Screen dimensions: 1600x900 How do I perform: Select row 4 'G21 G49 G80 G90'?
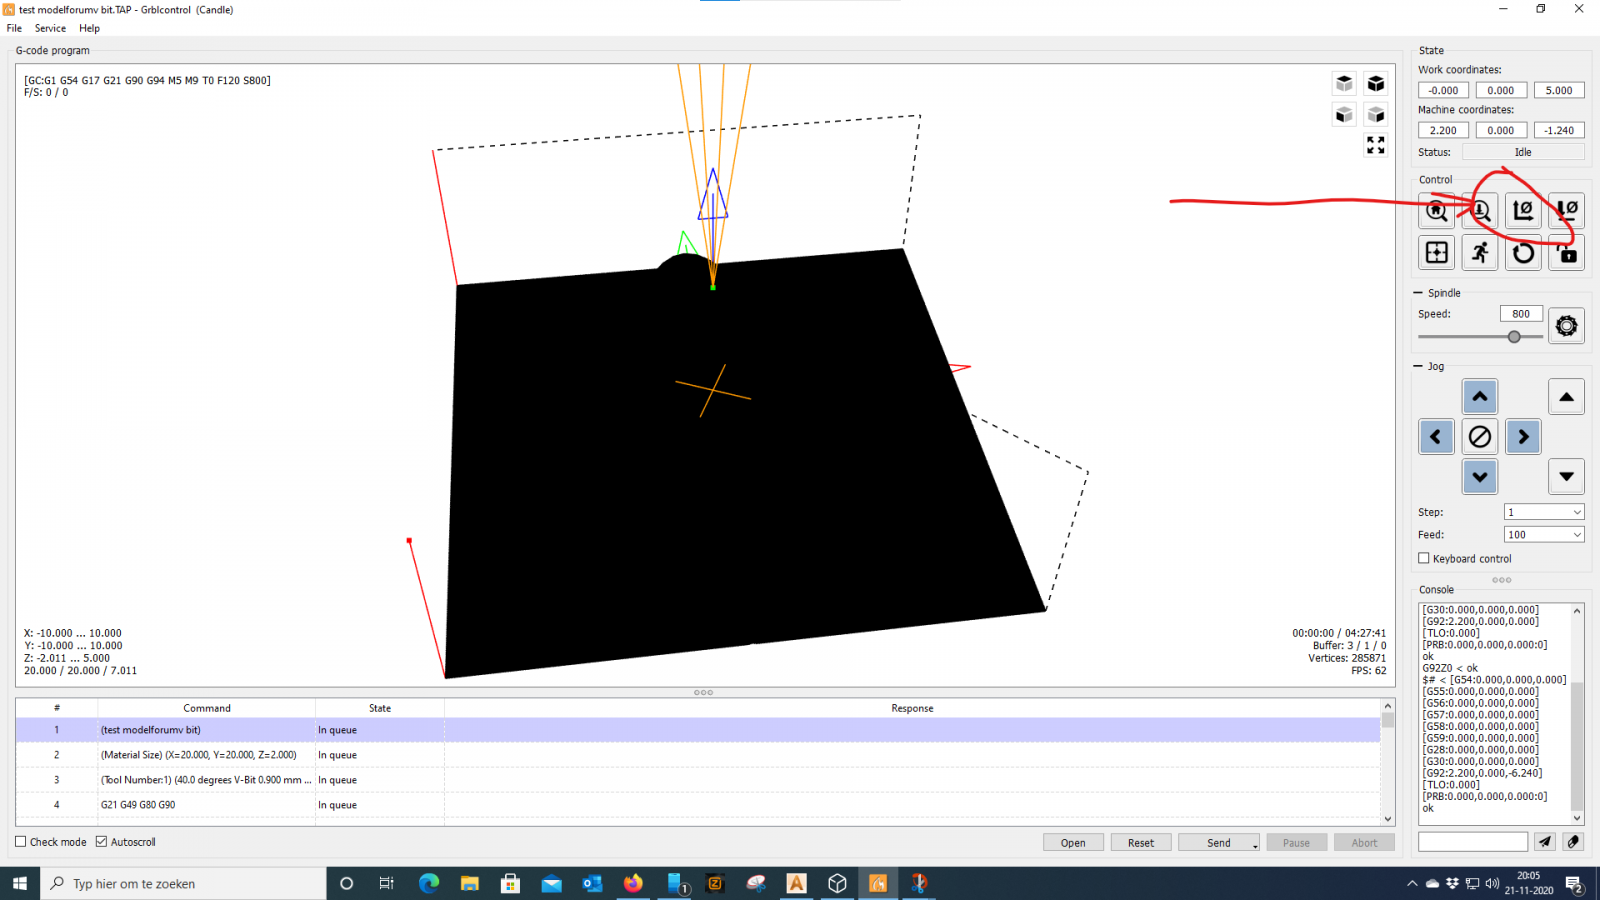(698, 805)
